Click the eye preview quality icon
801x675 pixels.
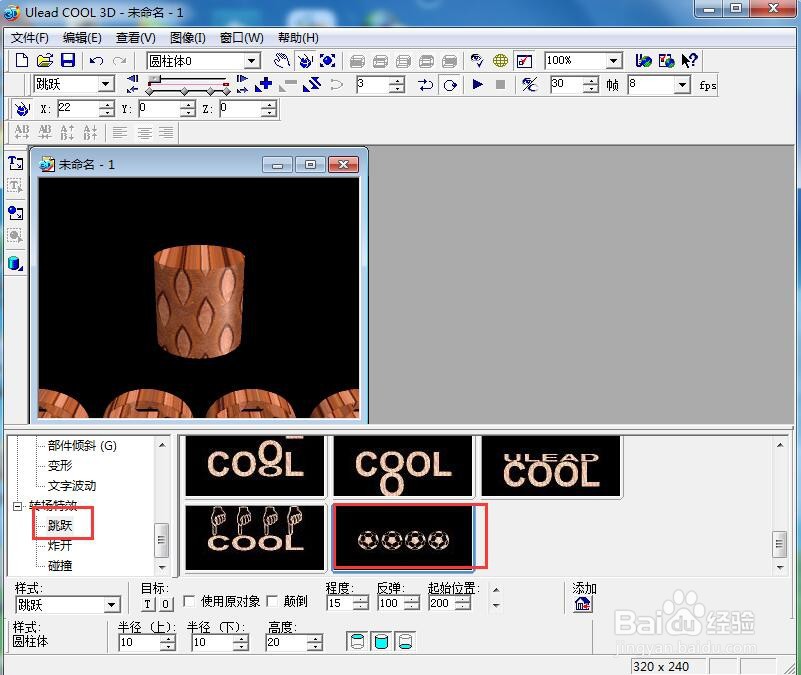(477, 60)
